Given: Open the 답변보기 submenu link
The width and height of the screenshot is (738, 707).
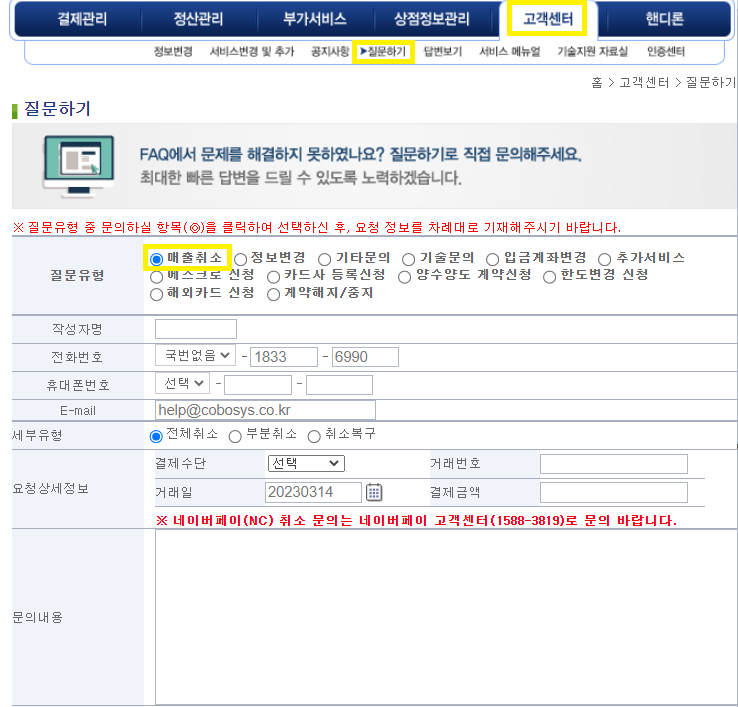Looking at the screenshot, I should click(x=443, y=51).
